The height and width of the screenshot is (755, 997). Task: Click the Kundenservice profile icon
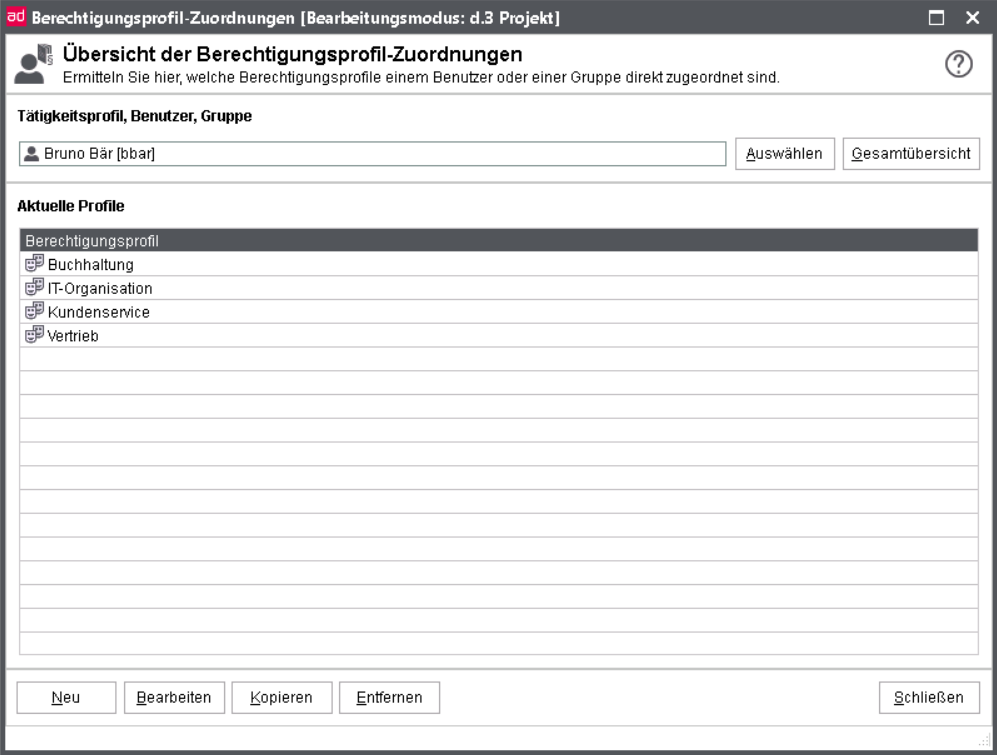(x=34, y=311)
